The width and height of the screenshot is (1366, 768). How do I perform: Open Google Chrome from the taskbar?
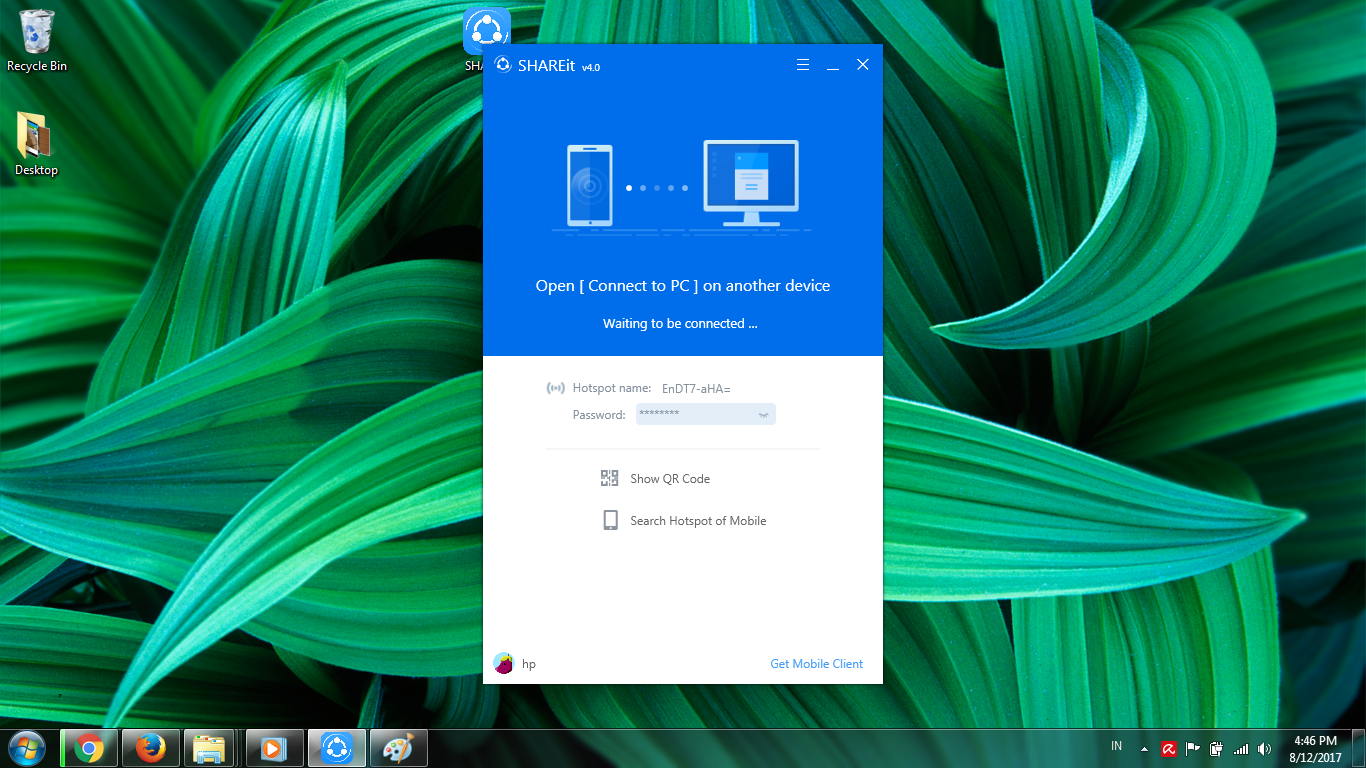click(89, 748)
